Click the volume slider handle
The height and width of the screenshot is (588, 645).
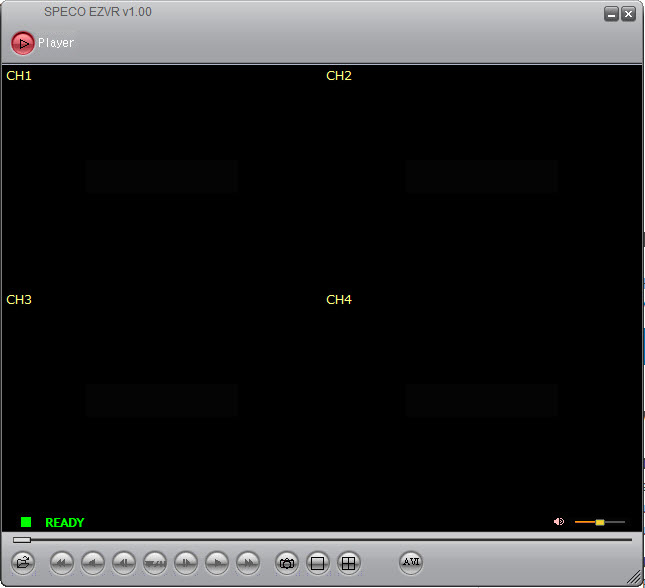click(x=600, y=522)
